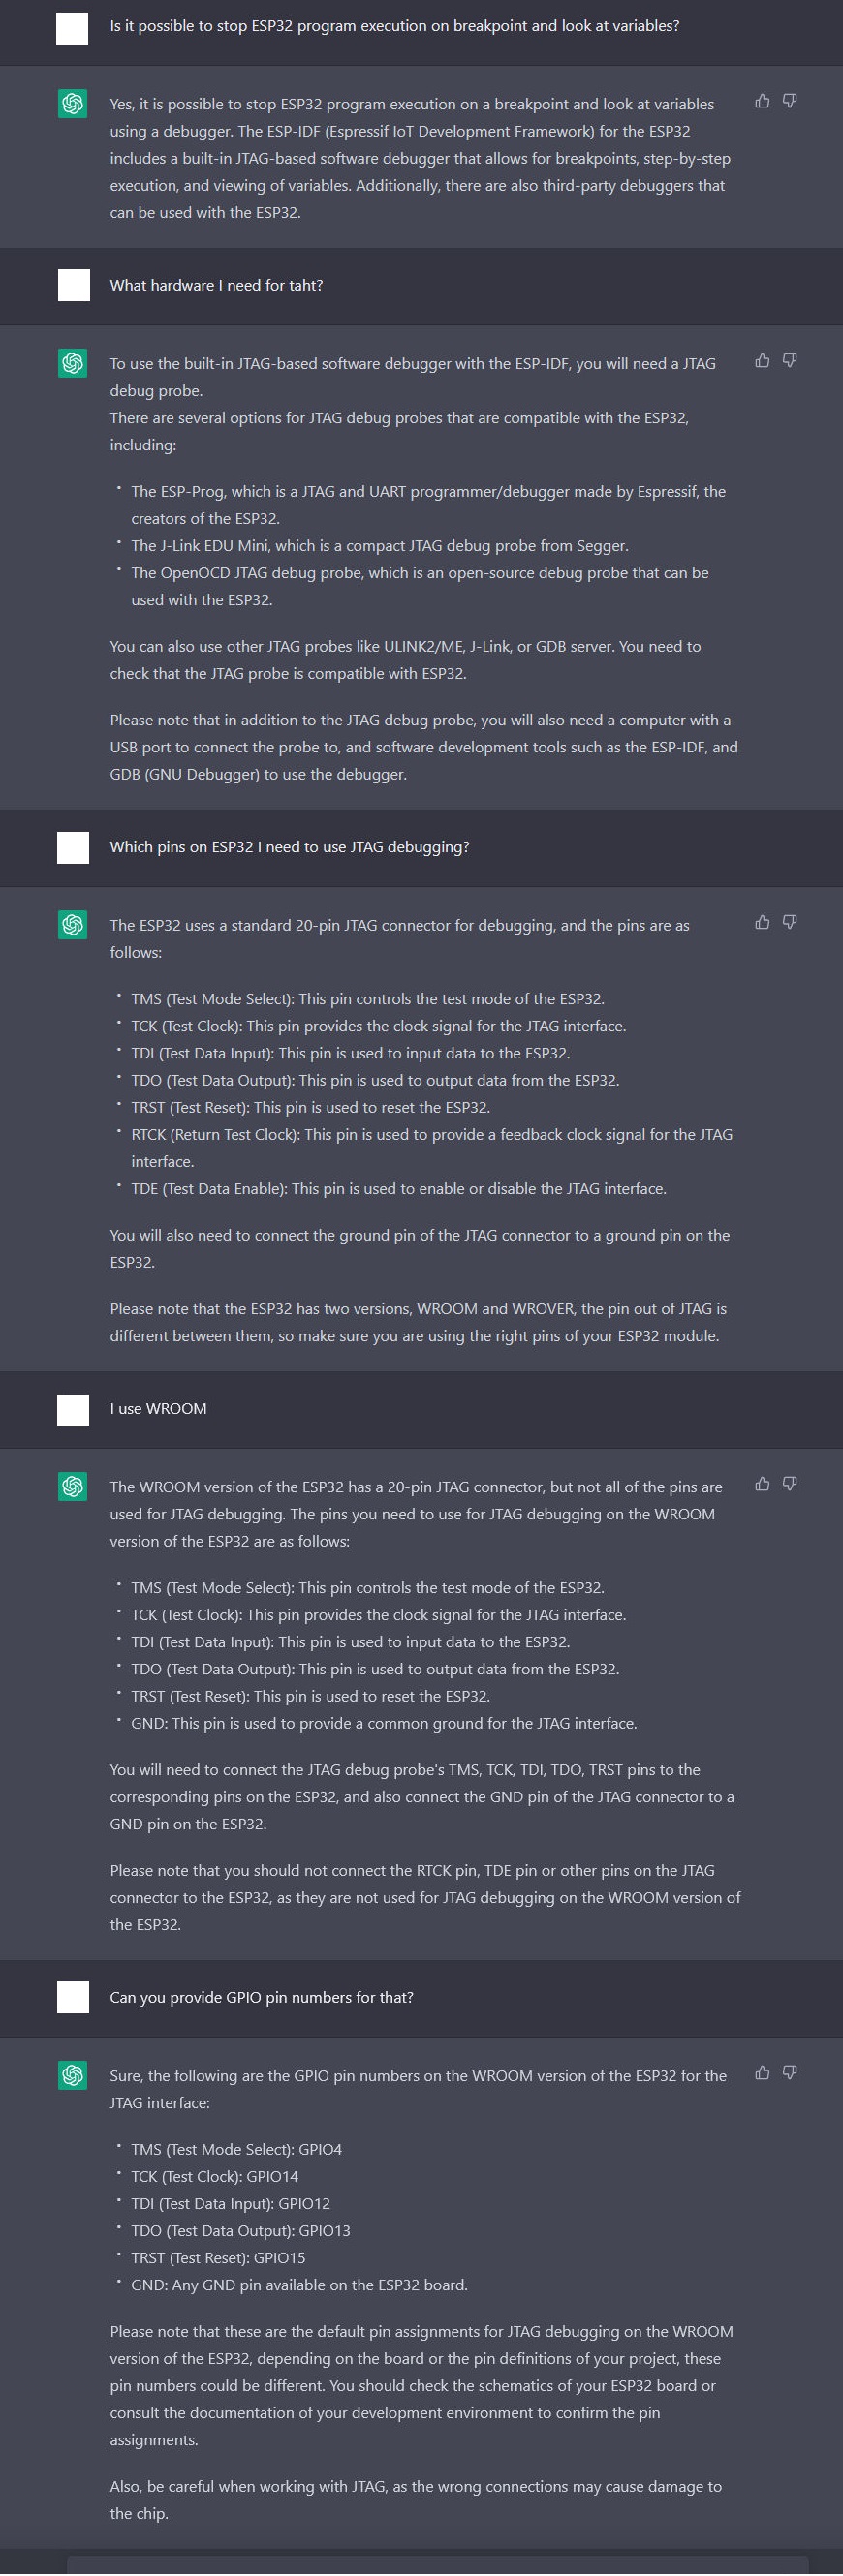Thumbs down the first breakpoint debugger answer
This screenshot has width=843, height=2576.
(x=789, y=101)
